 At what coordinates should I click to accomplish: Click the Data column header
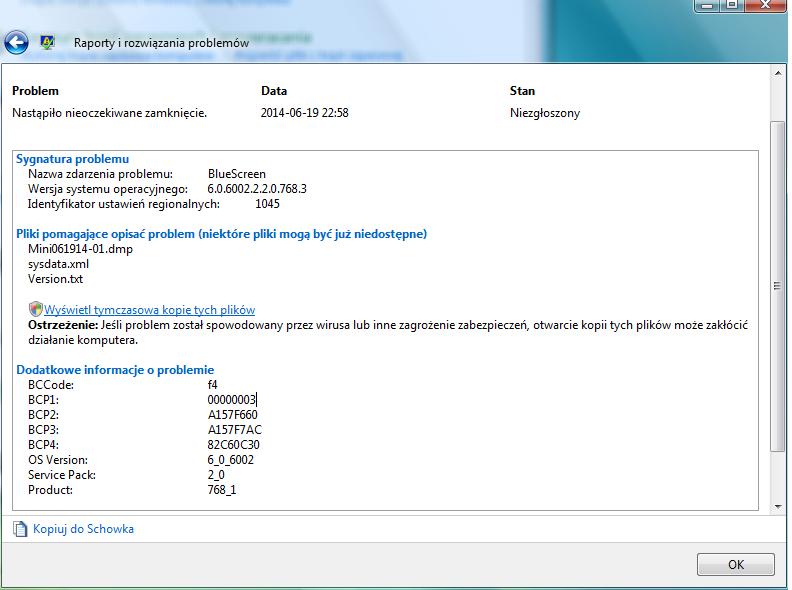[x=274, y=91]
